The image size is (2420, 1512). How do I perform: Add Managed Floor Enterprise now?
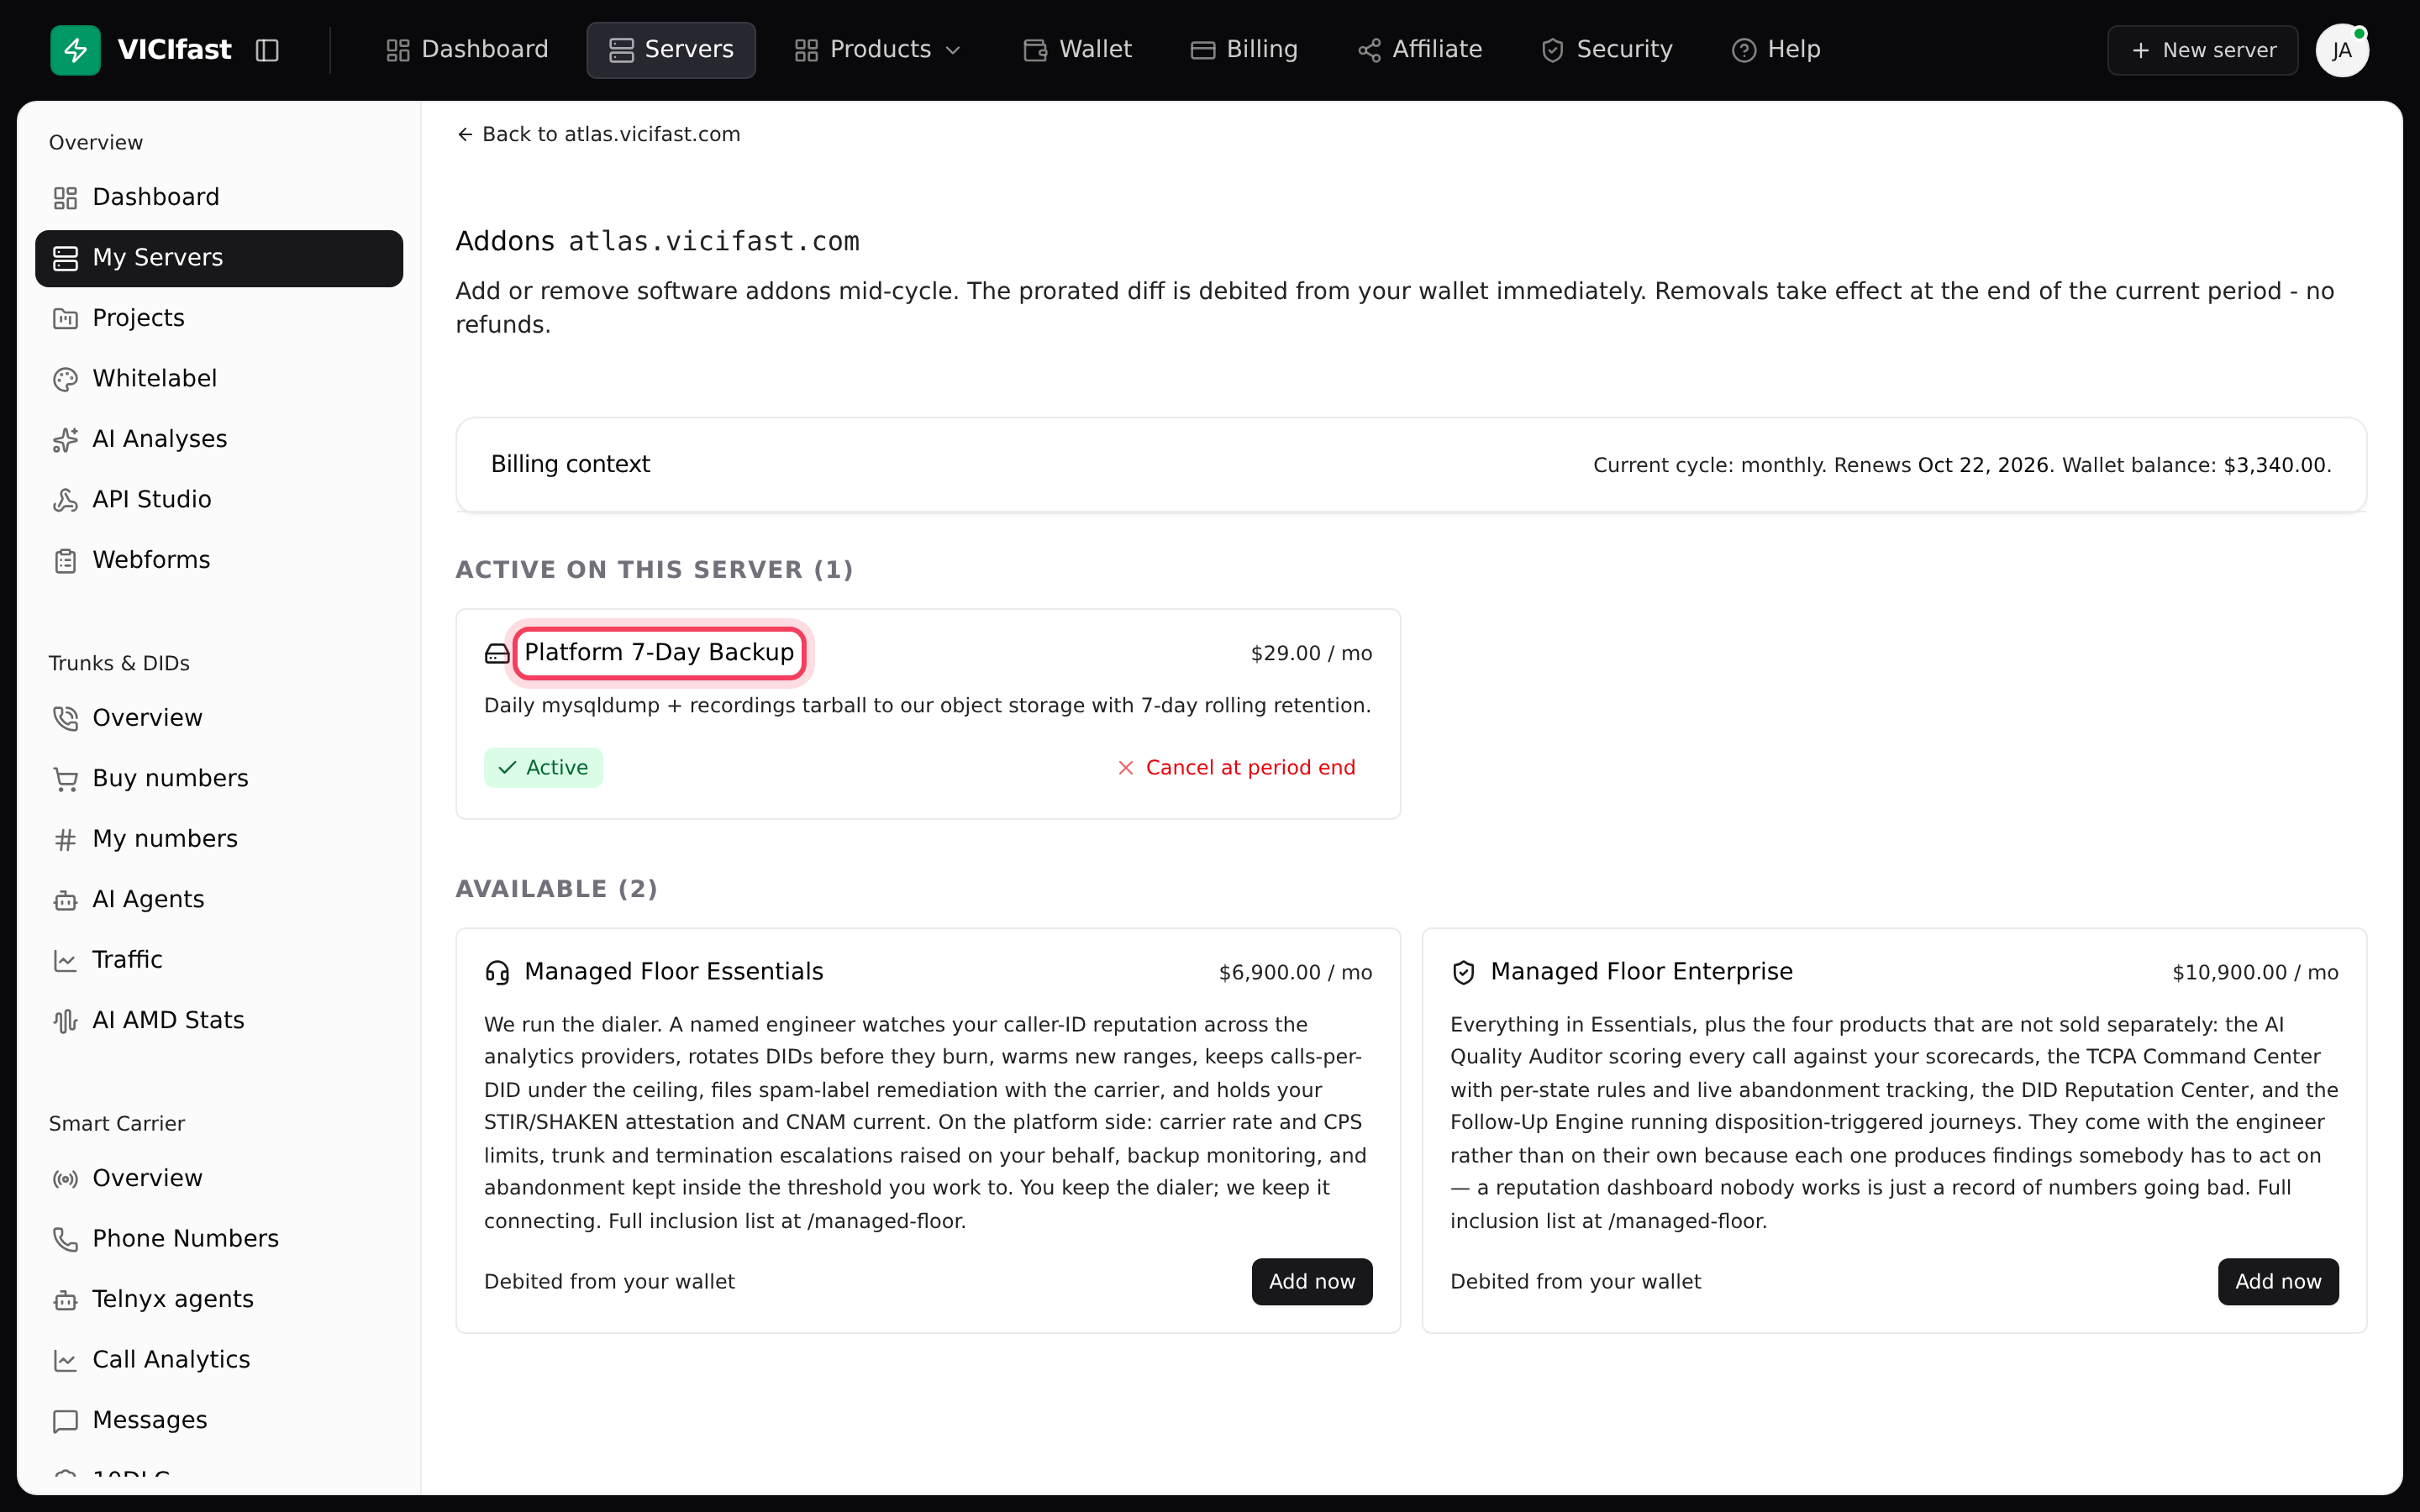[x=2278, y=1282]
